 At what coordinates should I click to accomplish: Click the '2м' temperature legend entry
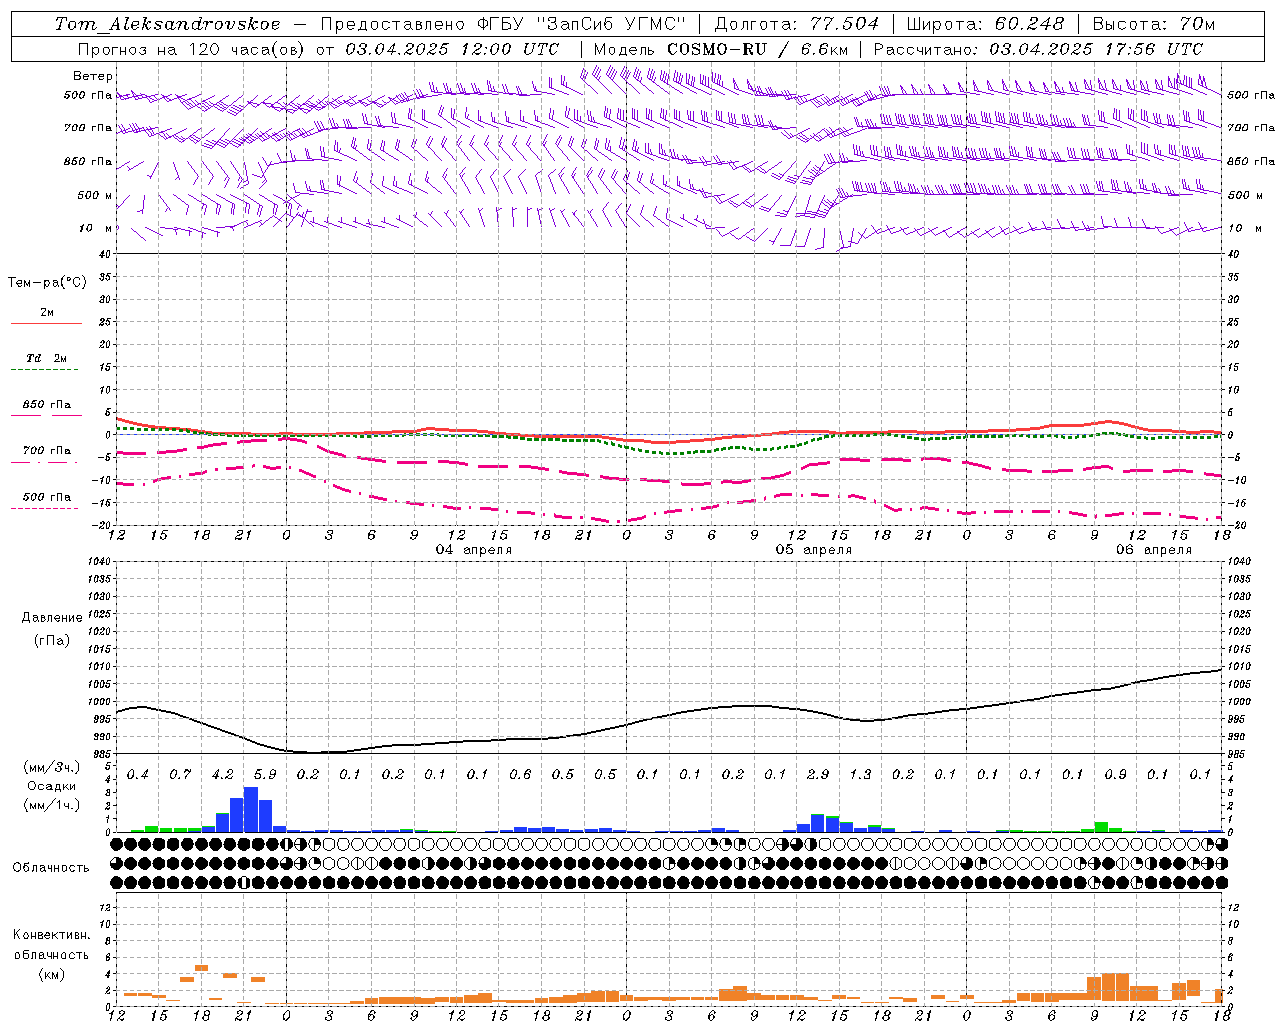tap(47, 313)
